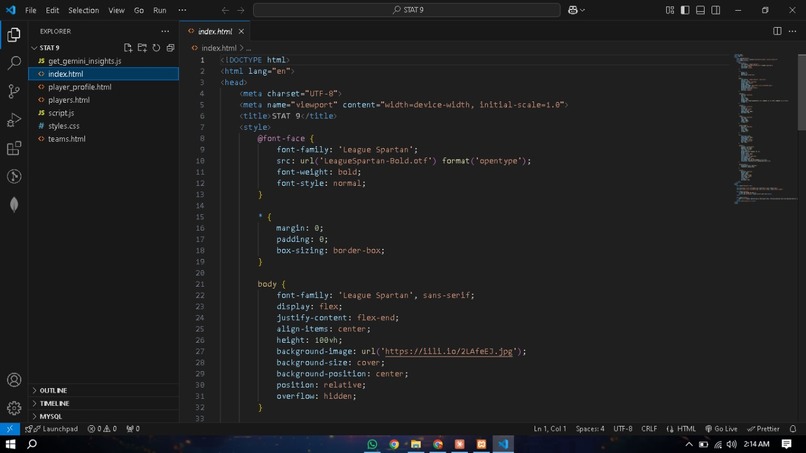Open the Customize Layout button
The image size is (806, 453).
tap(670, 10)
